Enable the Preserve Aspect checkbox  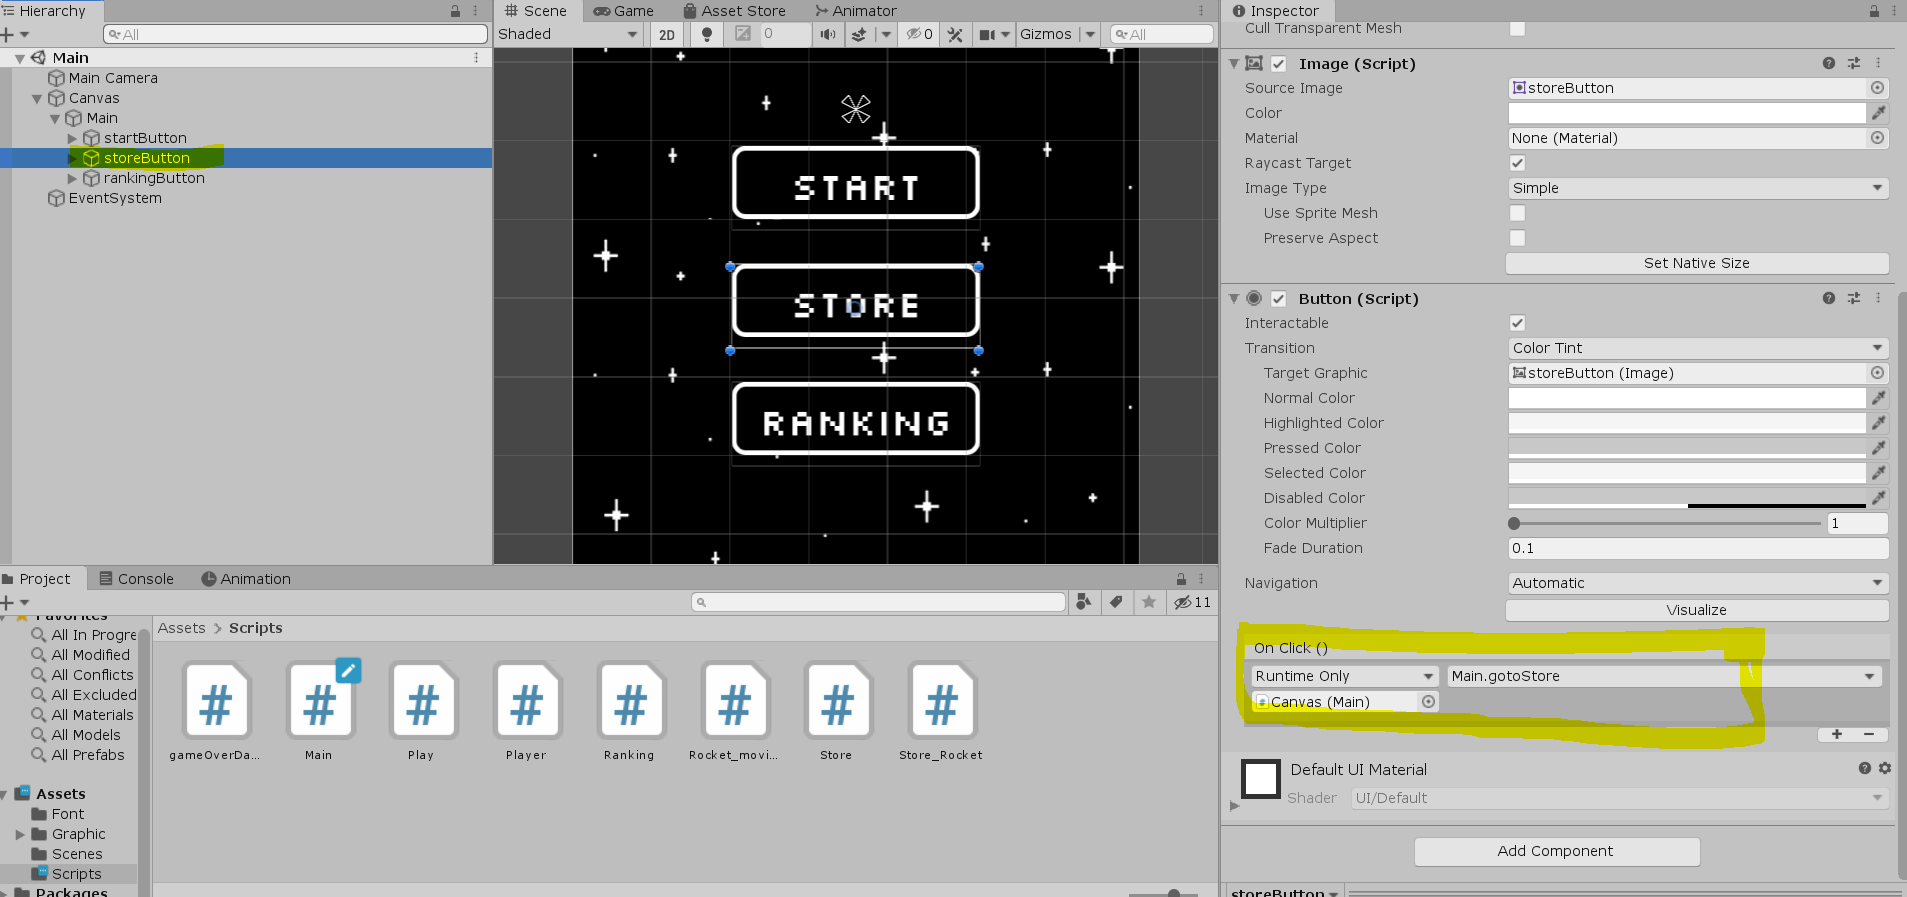(x=1517, y=238)
